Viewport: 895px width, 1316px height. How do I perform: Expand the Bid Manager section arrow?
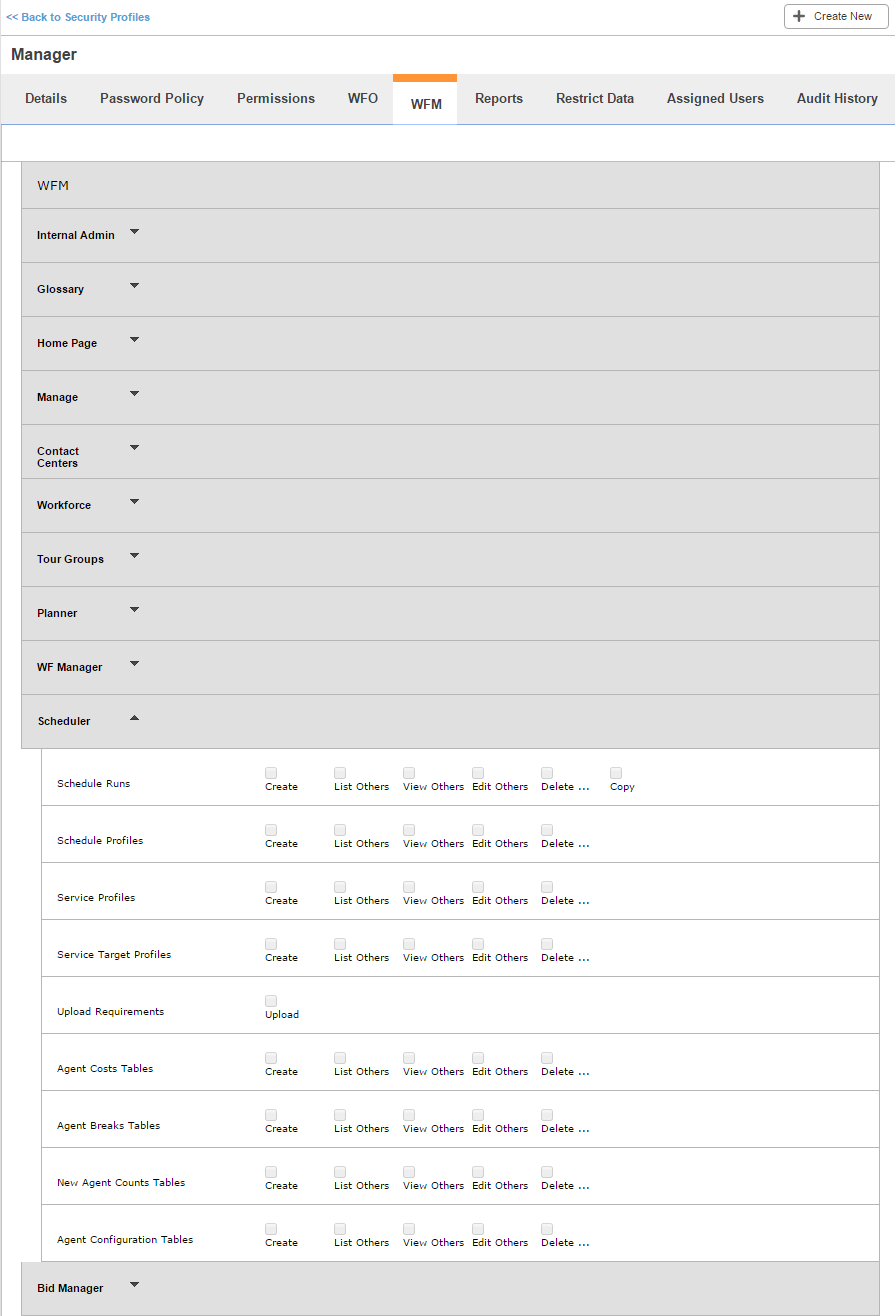[x=135, y=1285]
